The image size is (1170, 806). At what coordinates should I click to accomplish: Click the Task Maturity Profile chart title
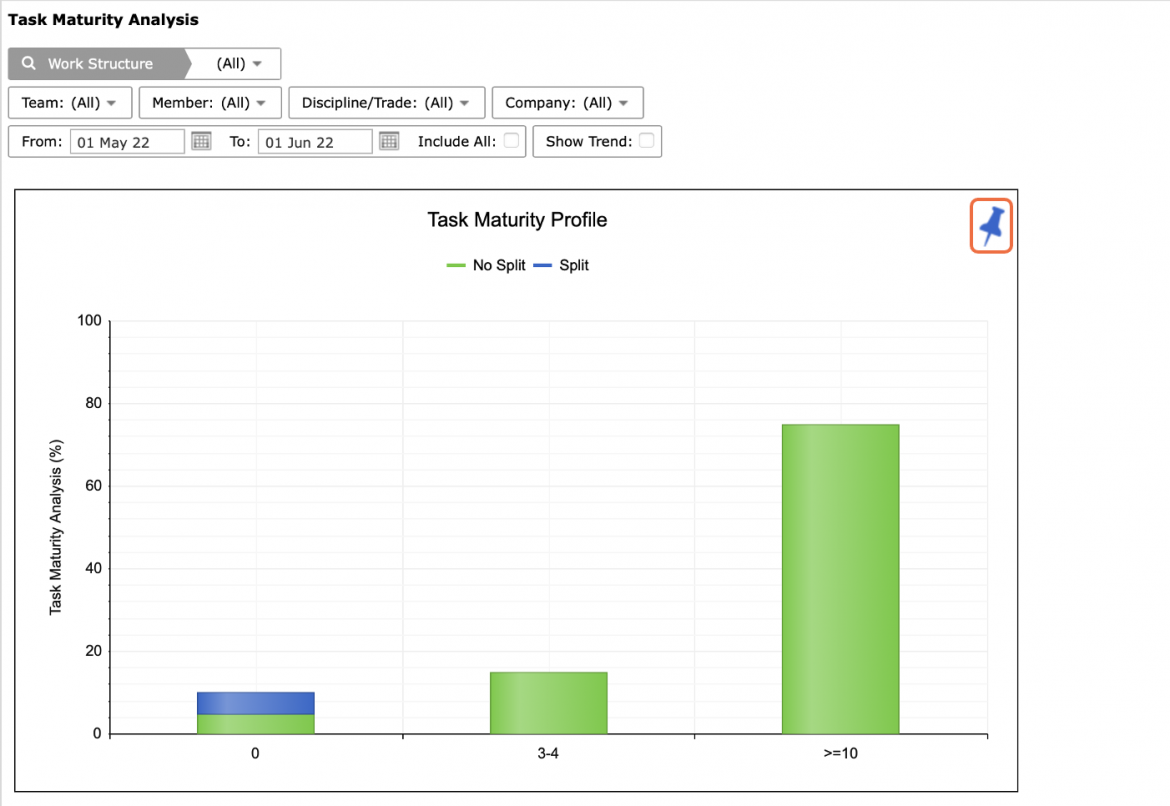click(517, 219)
